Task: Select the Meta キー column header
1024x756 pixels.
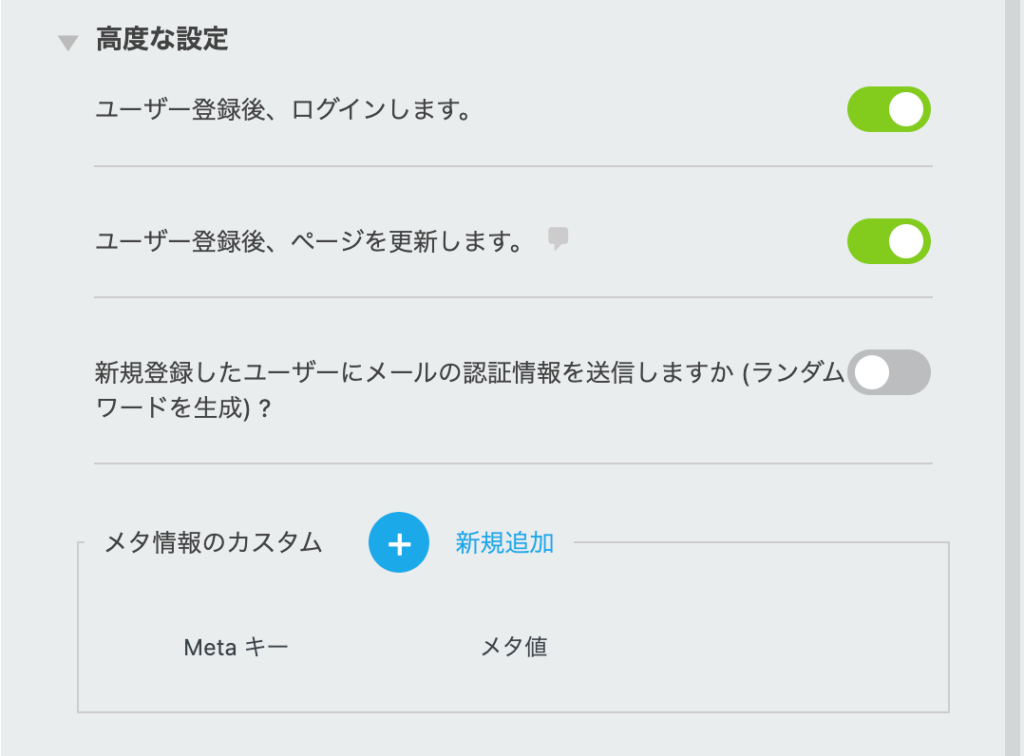Action: (236, 647)
